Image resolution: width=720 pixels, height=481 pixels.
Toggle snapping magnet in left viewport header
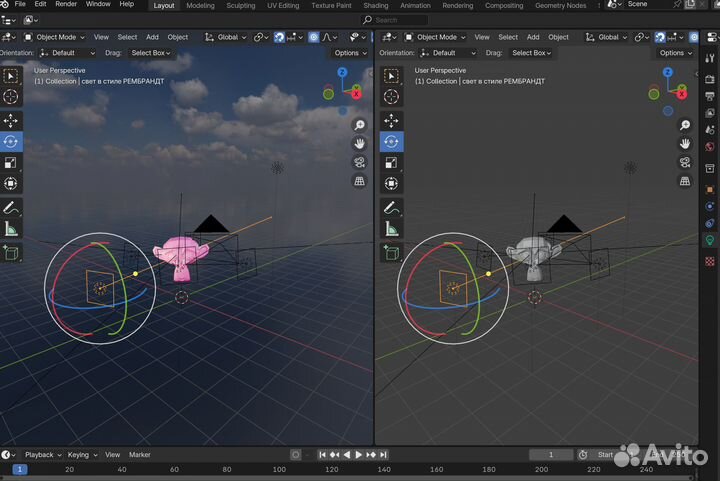(x=280, y=37)
